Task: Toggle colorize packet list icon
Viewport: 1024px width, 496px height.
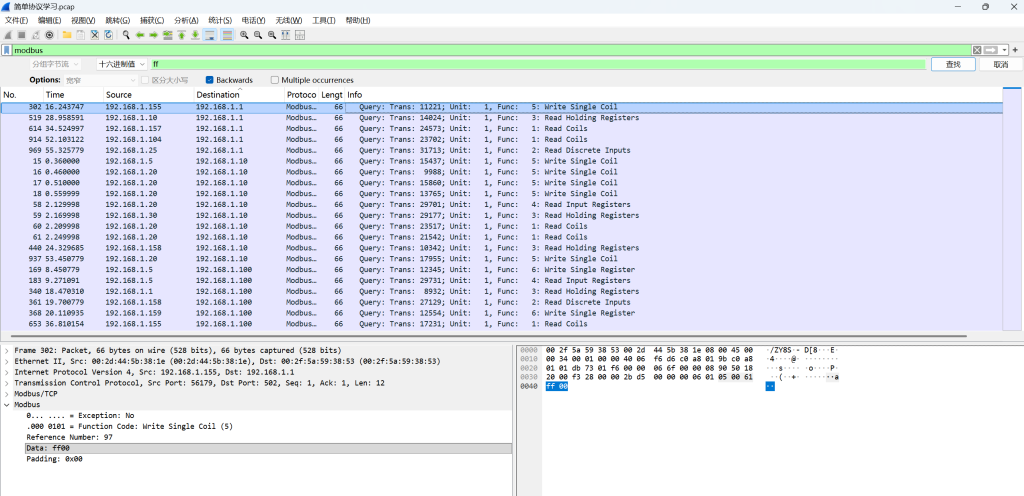Action: (x=227, y=35)
